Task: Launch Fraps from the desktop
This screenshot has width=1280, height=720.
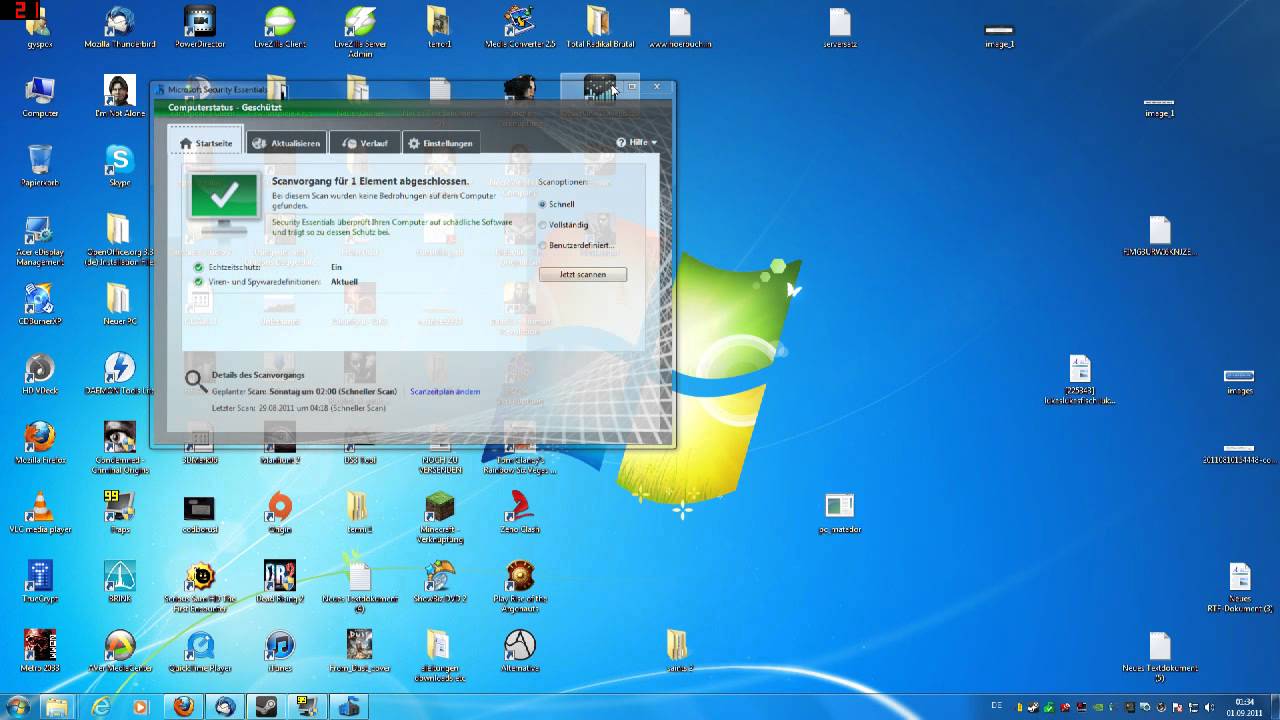Action: (120, 512)
